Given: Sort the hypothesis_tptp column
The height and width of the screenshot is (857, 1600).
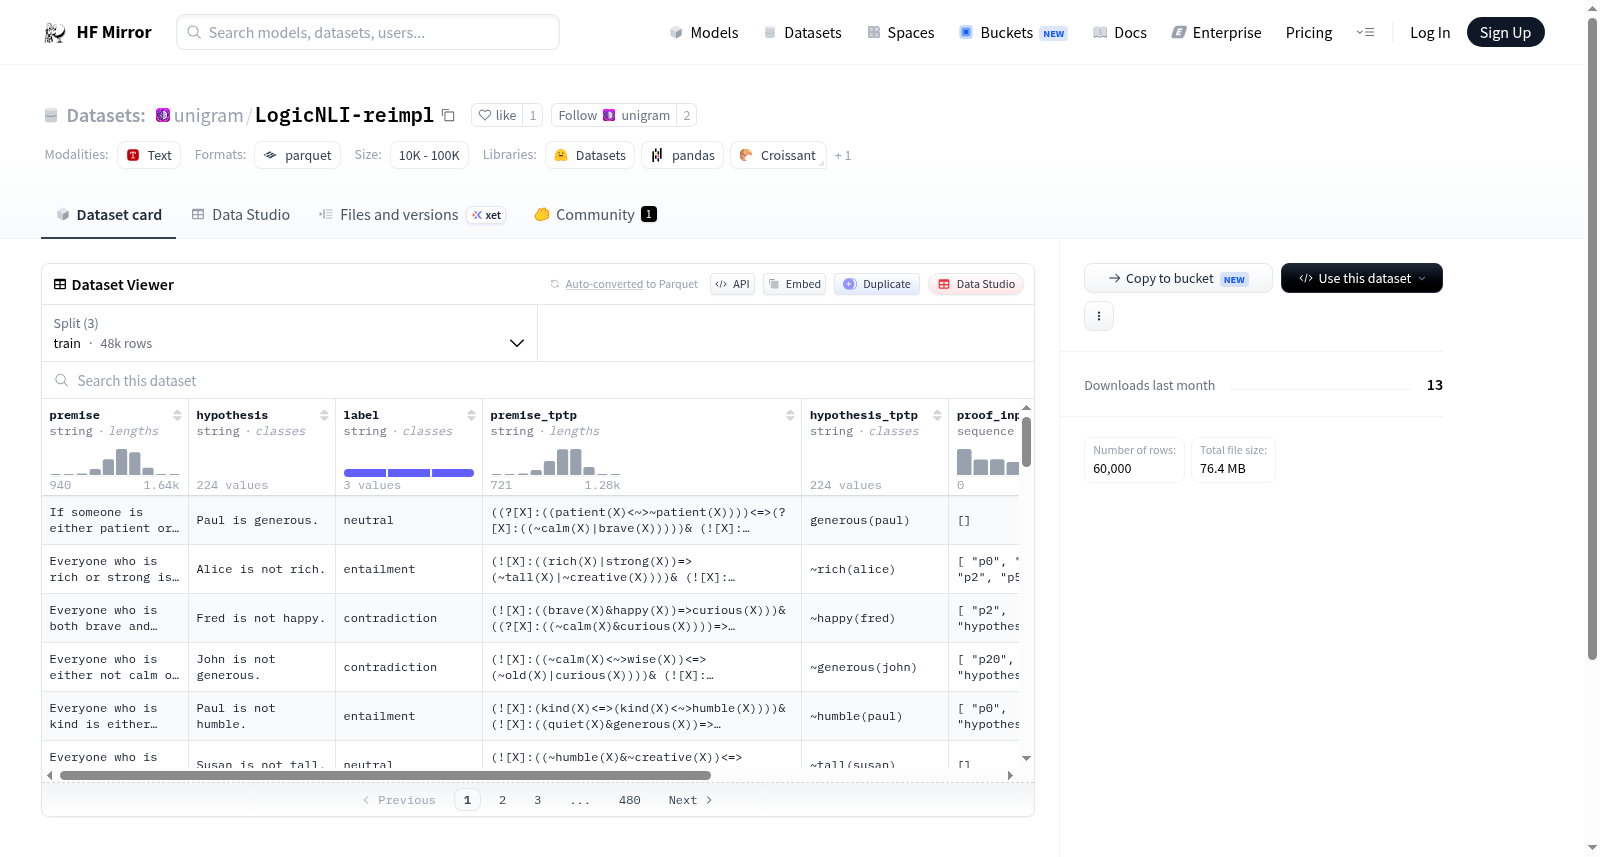Looking at the screenshot, I should tap(937, 415).
